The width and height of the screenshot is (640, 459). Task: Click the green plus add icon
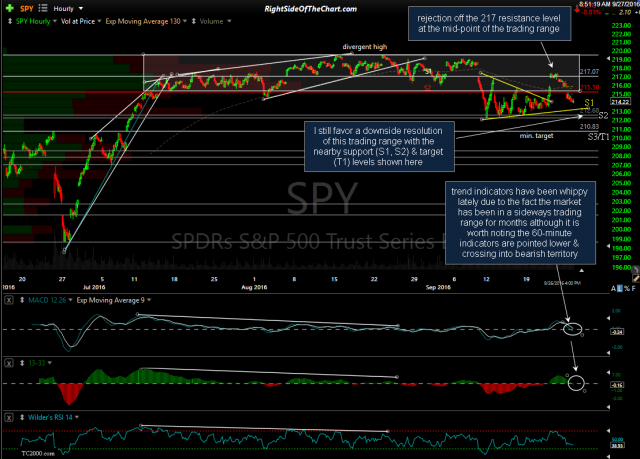(9, 8)
